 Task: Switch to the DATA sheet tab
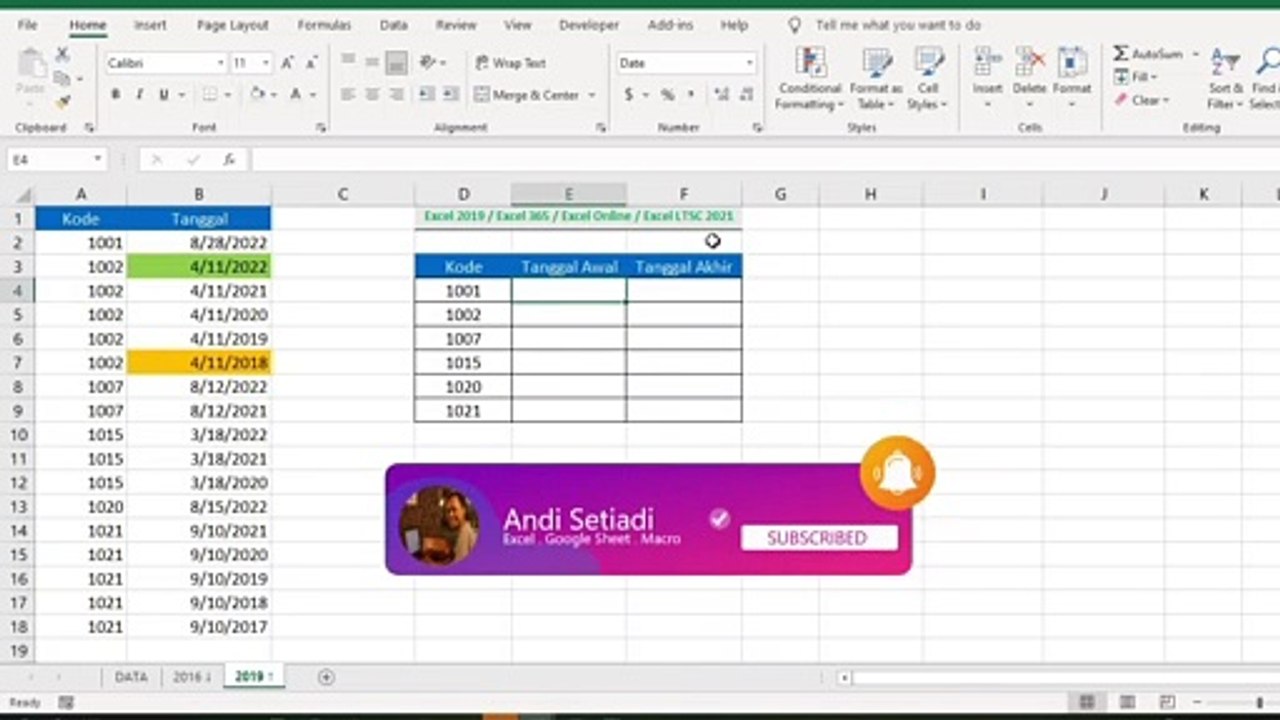131,677
